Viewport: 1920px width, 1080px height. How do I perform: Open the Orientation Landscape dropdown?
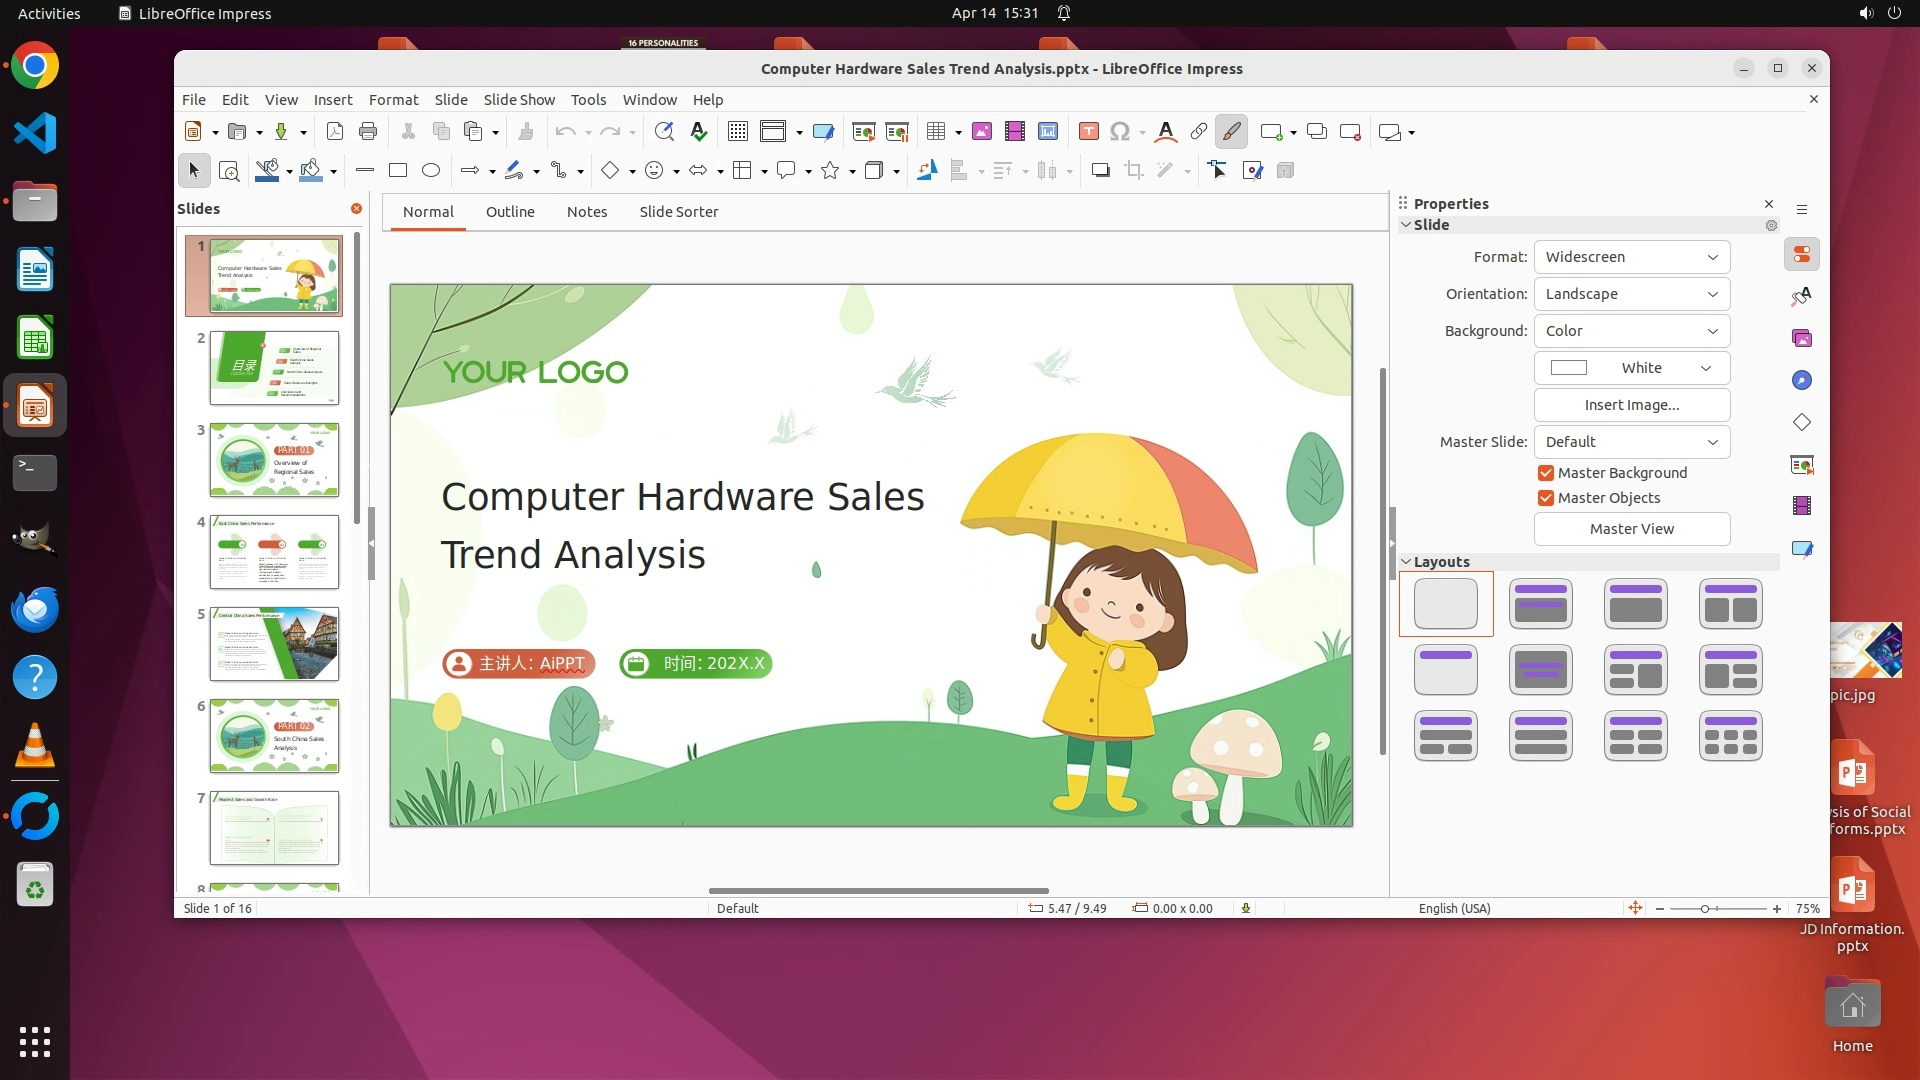[x=1631, y=294]
